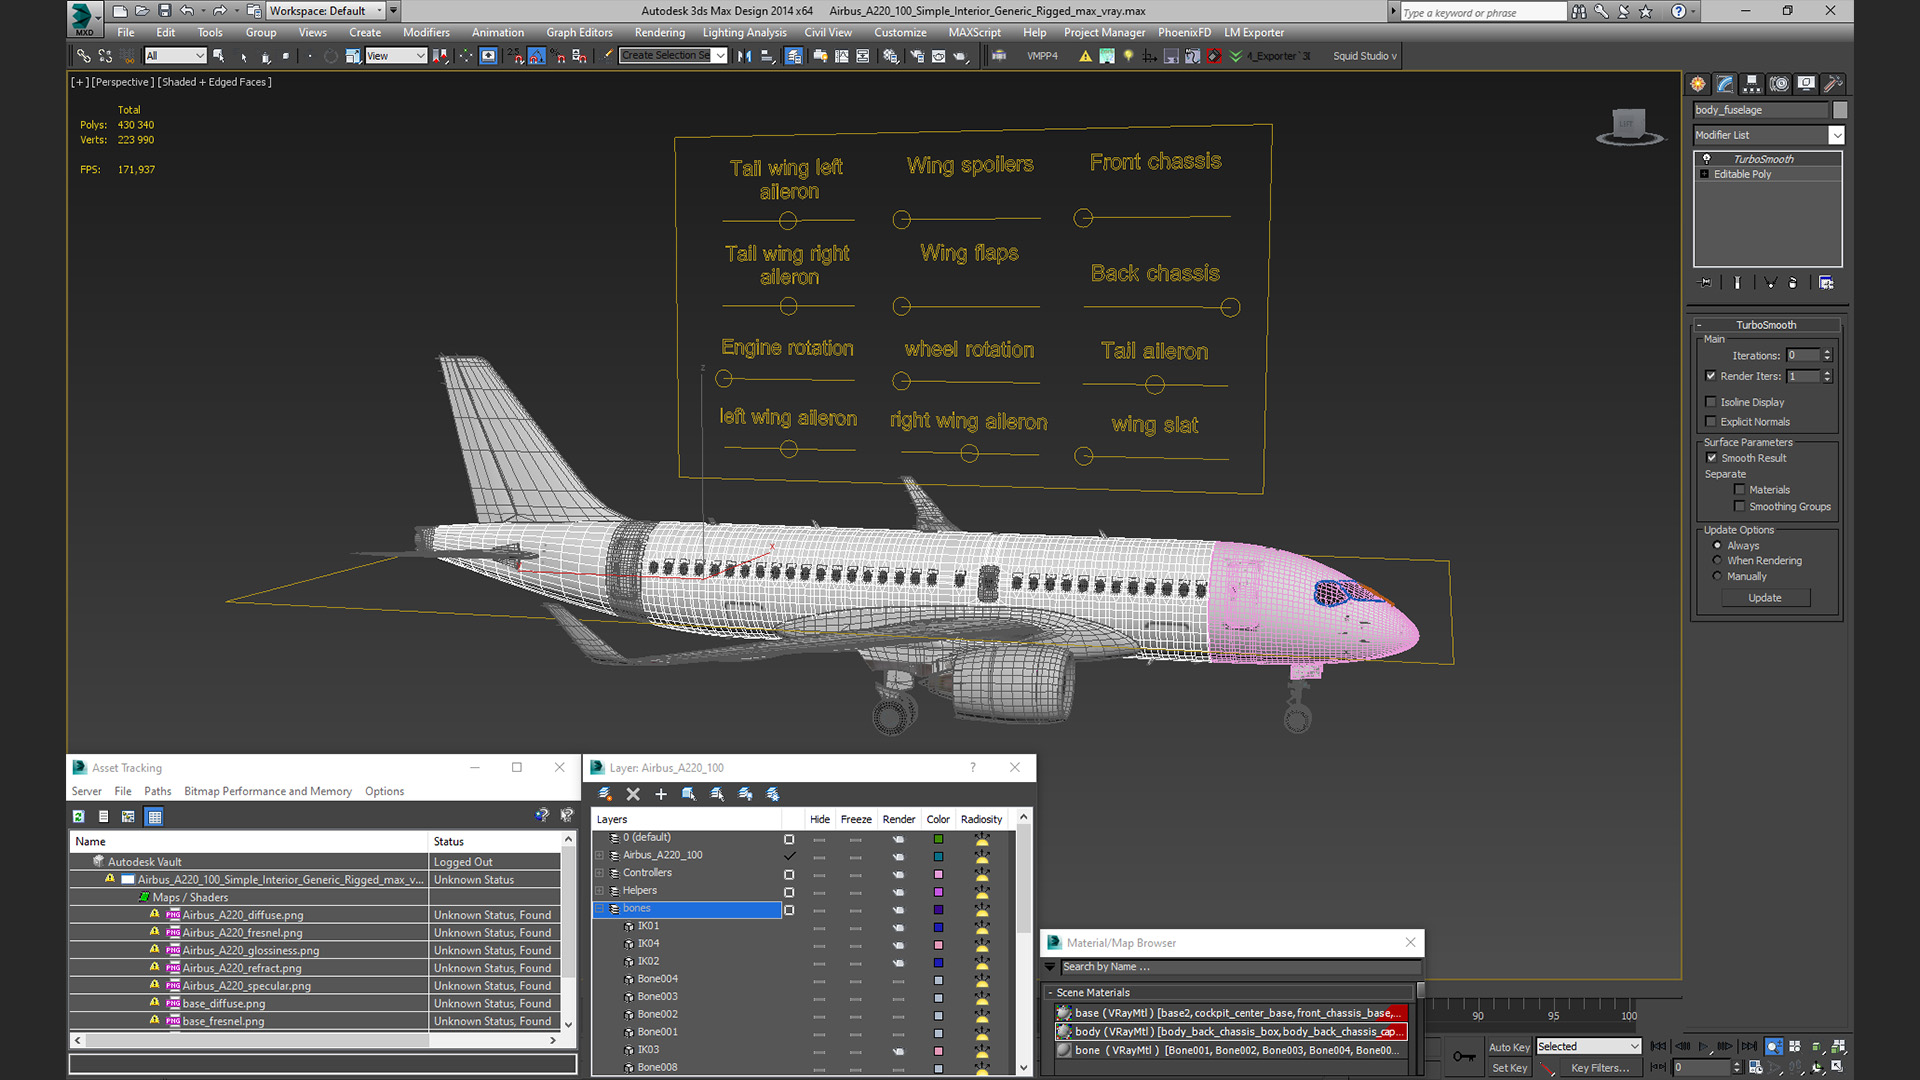Open the Modifiers menu in menu bar
Screen dimensions: 1920x1080
tap(426, 32)
